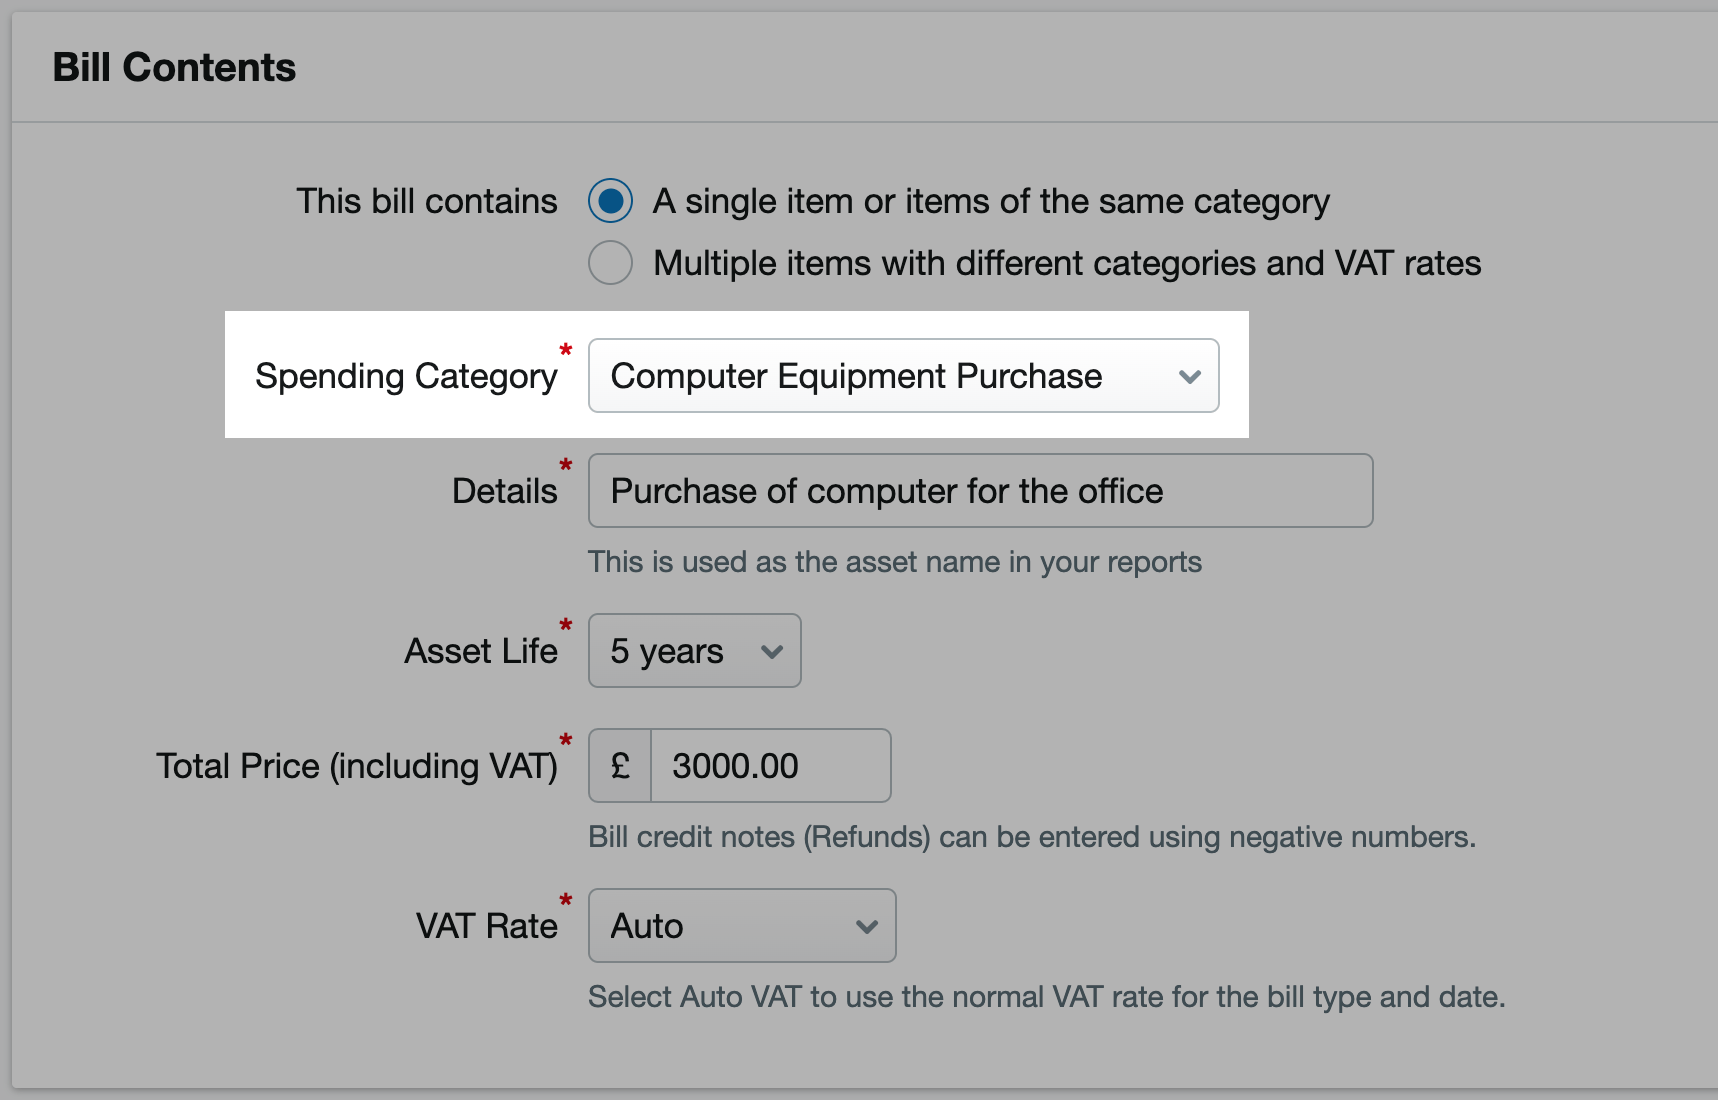Click the VAT Rate dropdown chevron
This screenshot has width=1718, height=1100.
click(x=866, y=927)
